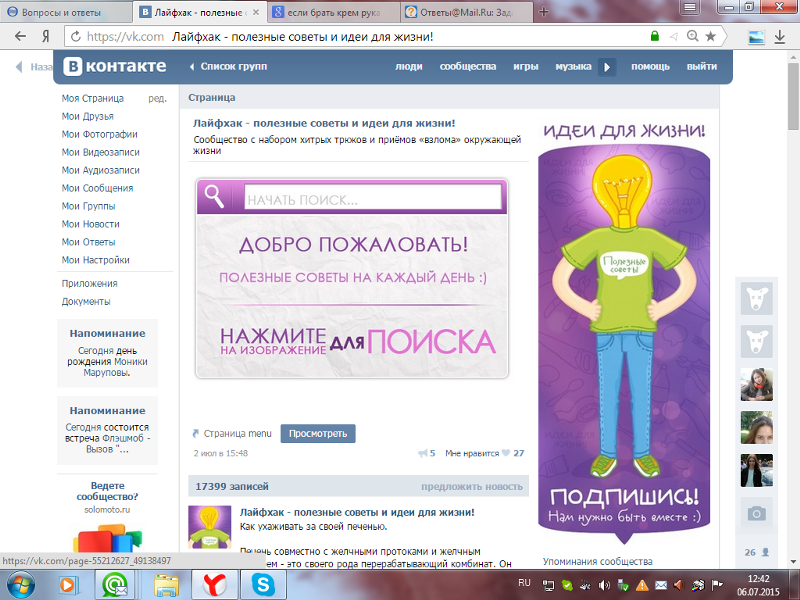Viewport: 800px width, 600px height.
Task: Open Windows Explorer from the taskbar
Action: 166,585
